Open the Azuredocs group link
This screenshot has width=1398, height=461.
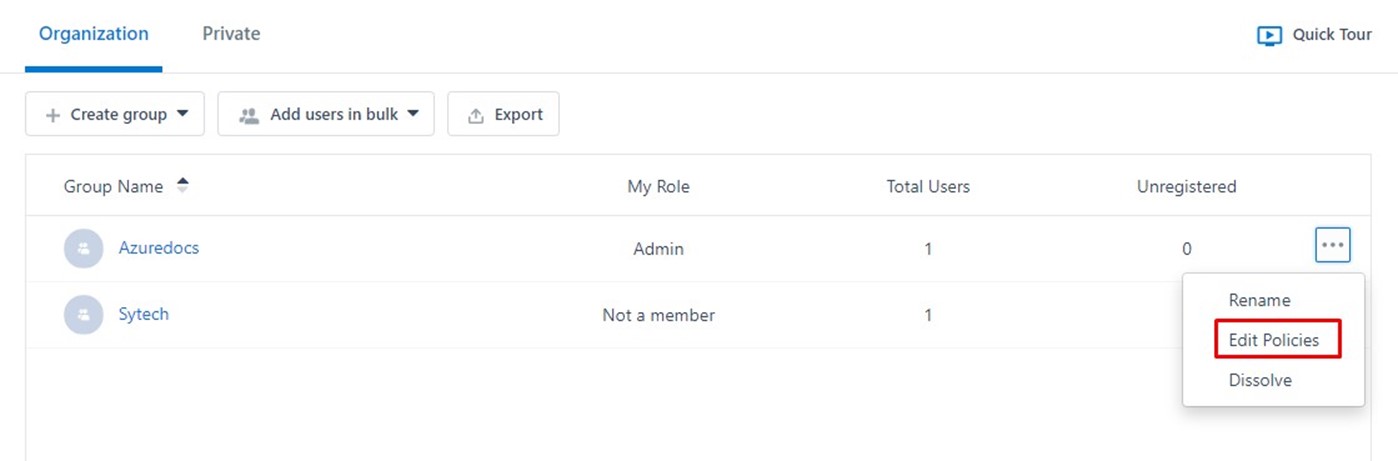tap(158, 248)
